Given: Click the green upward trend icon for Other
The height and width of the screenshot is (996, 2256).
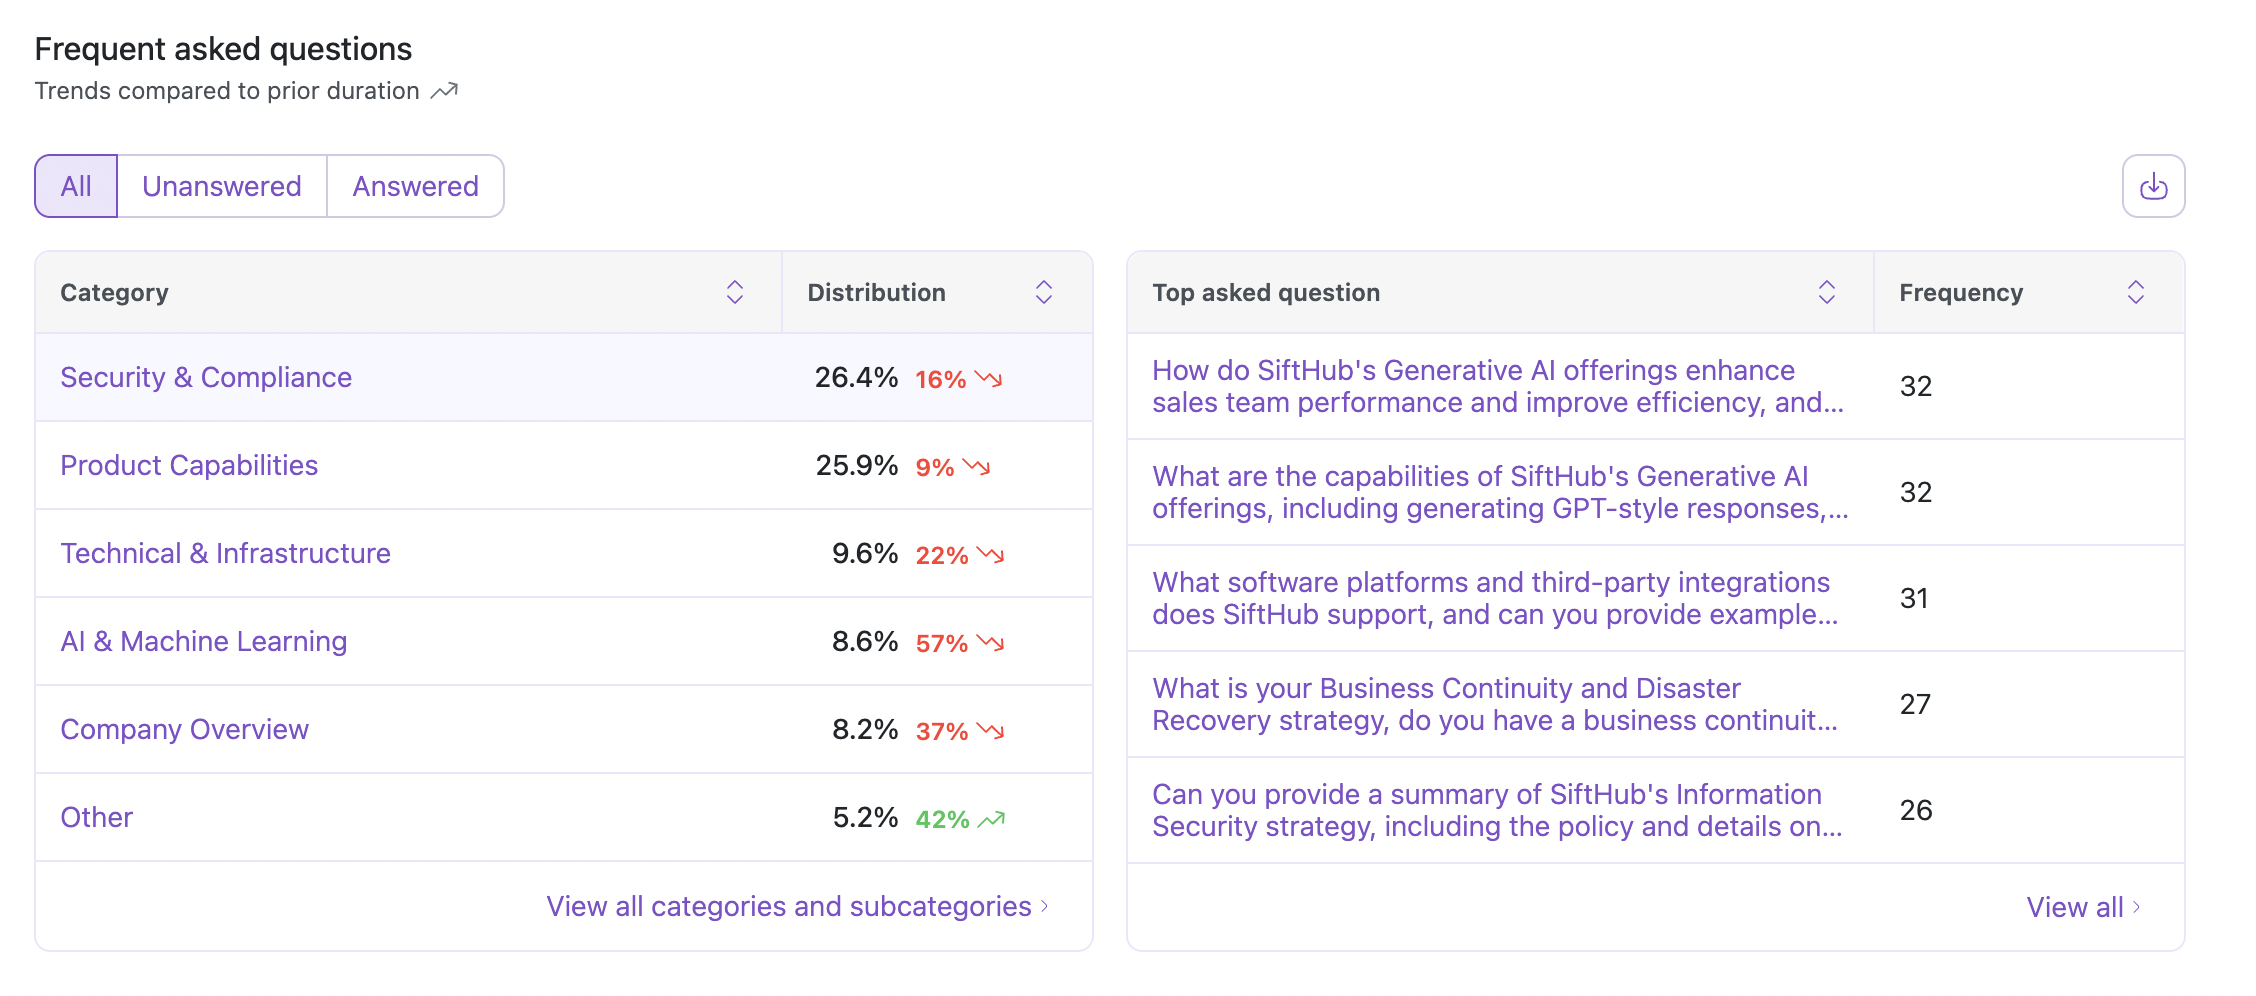Looking at the screenshot, I should (x=991, y=819).
